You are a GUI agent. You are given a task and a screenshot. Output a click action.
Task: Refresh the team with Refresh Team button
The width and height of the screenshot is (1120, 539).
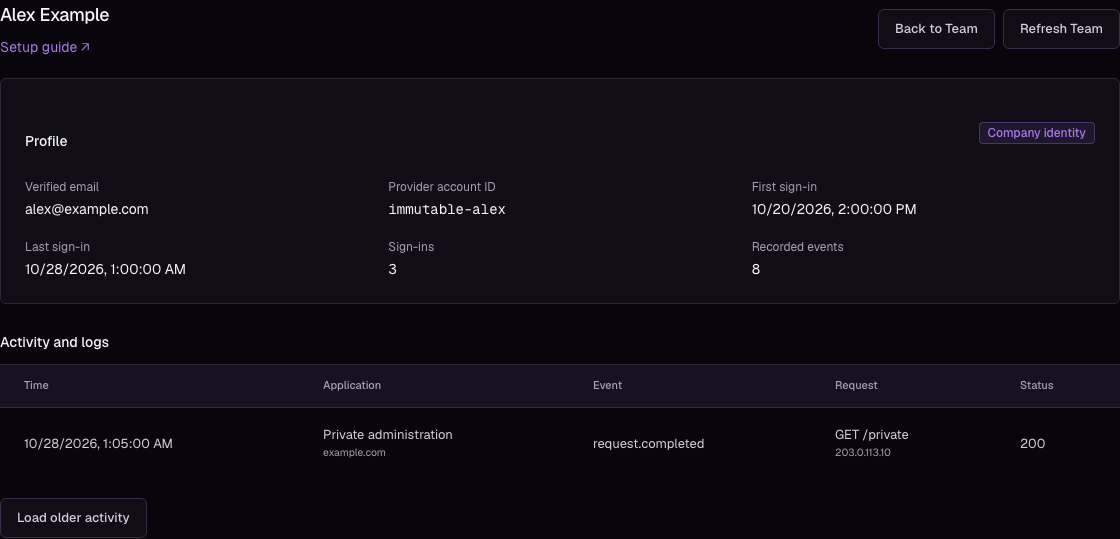click(x=1061, y=29)
